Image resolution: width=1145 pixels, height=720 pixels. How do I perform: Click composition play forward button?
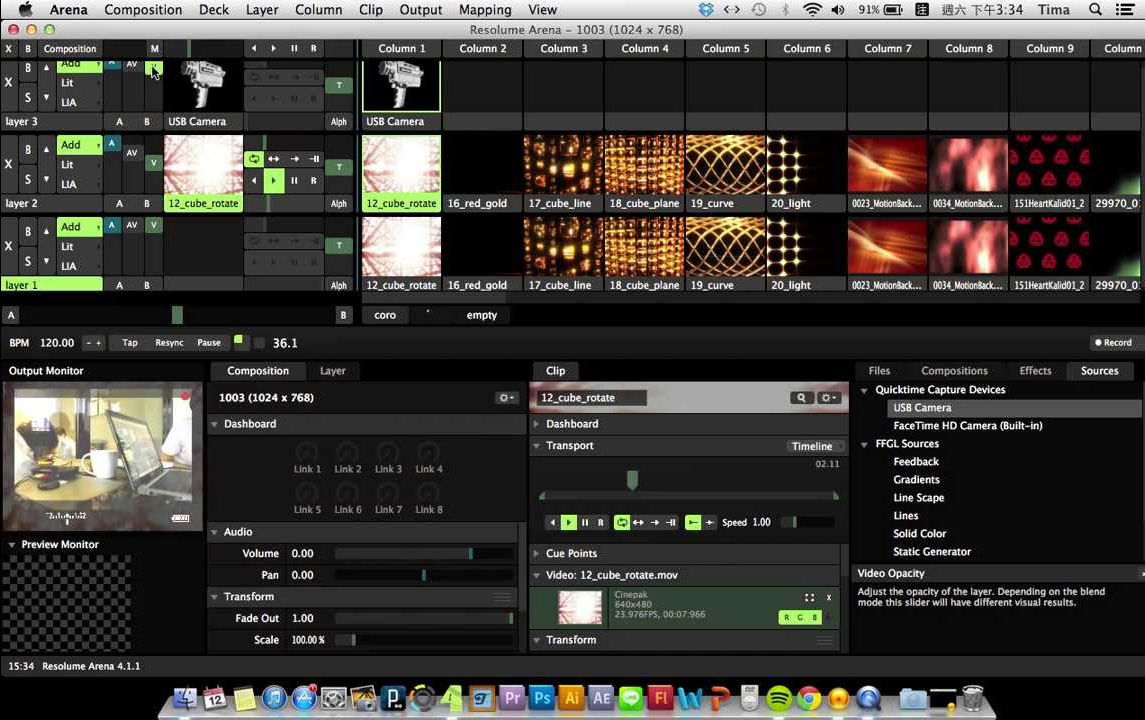tap(273, 48)
